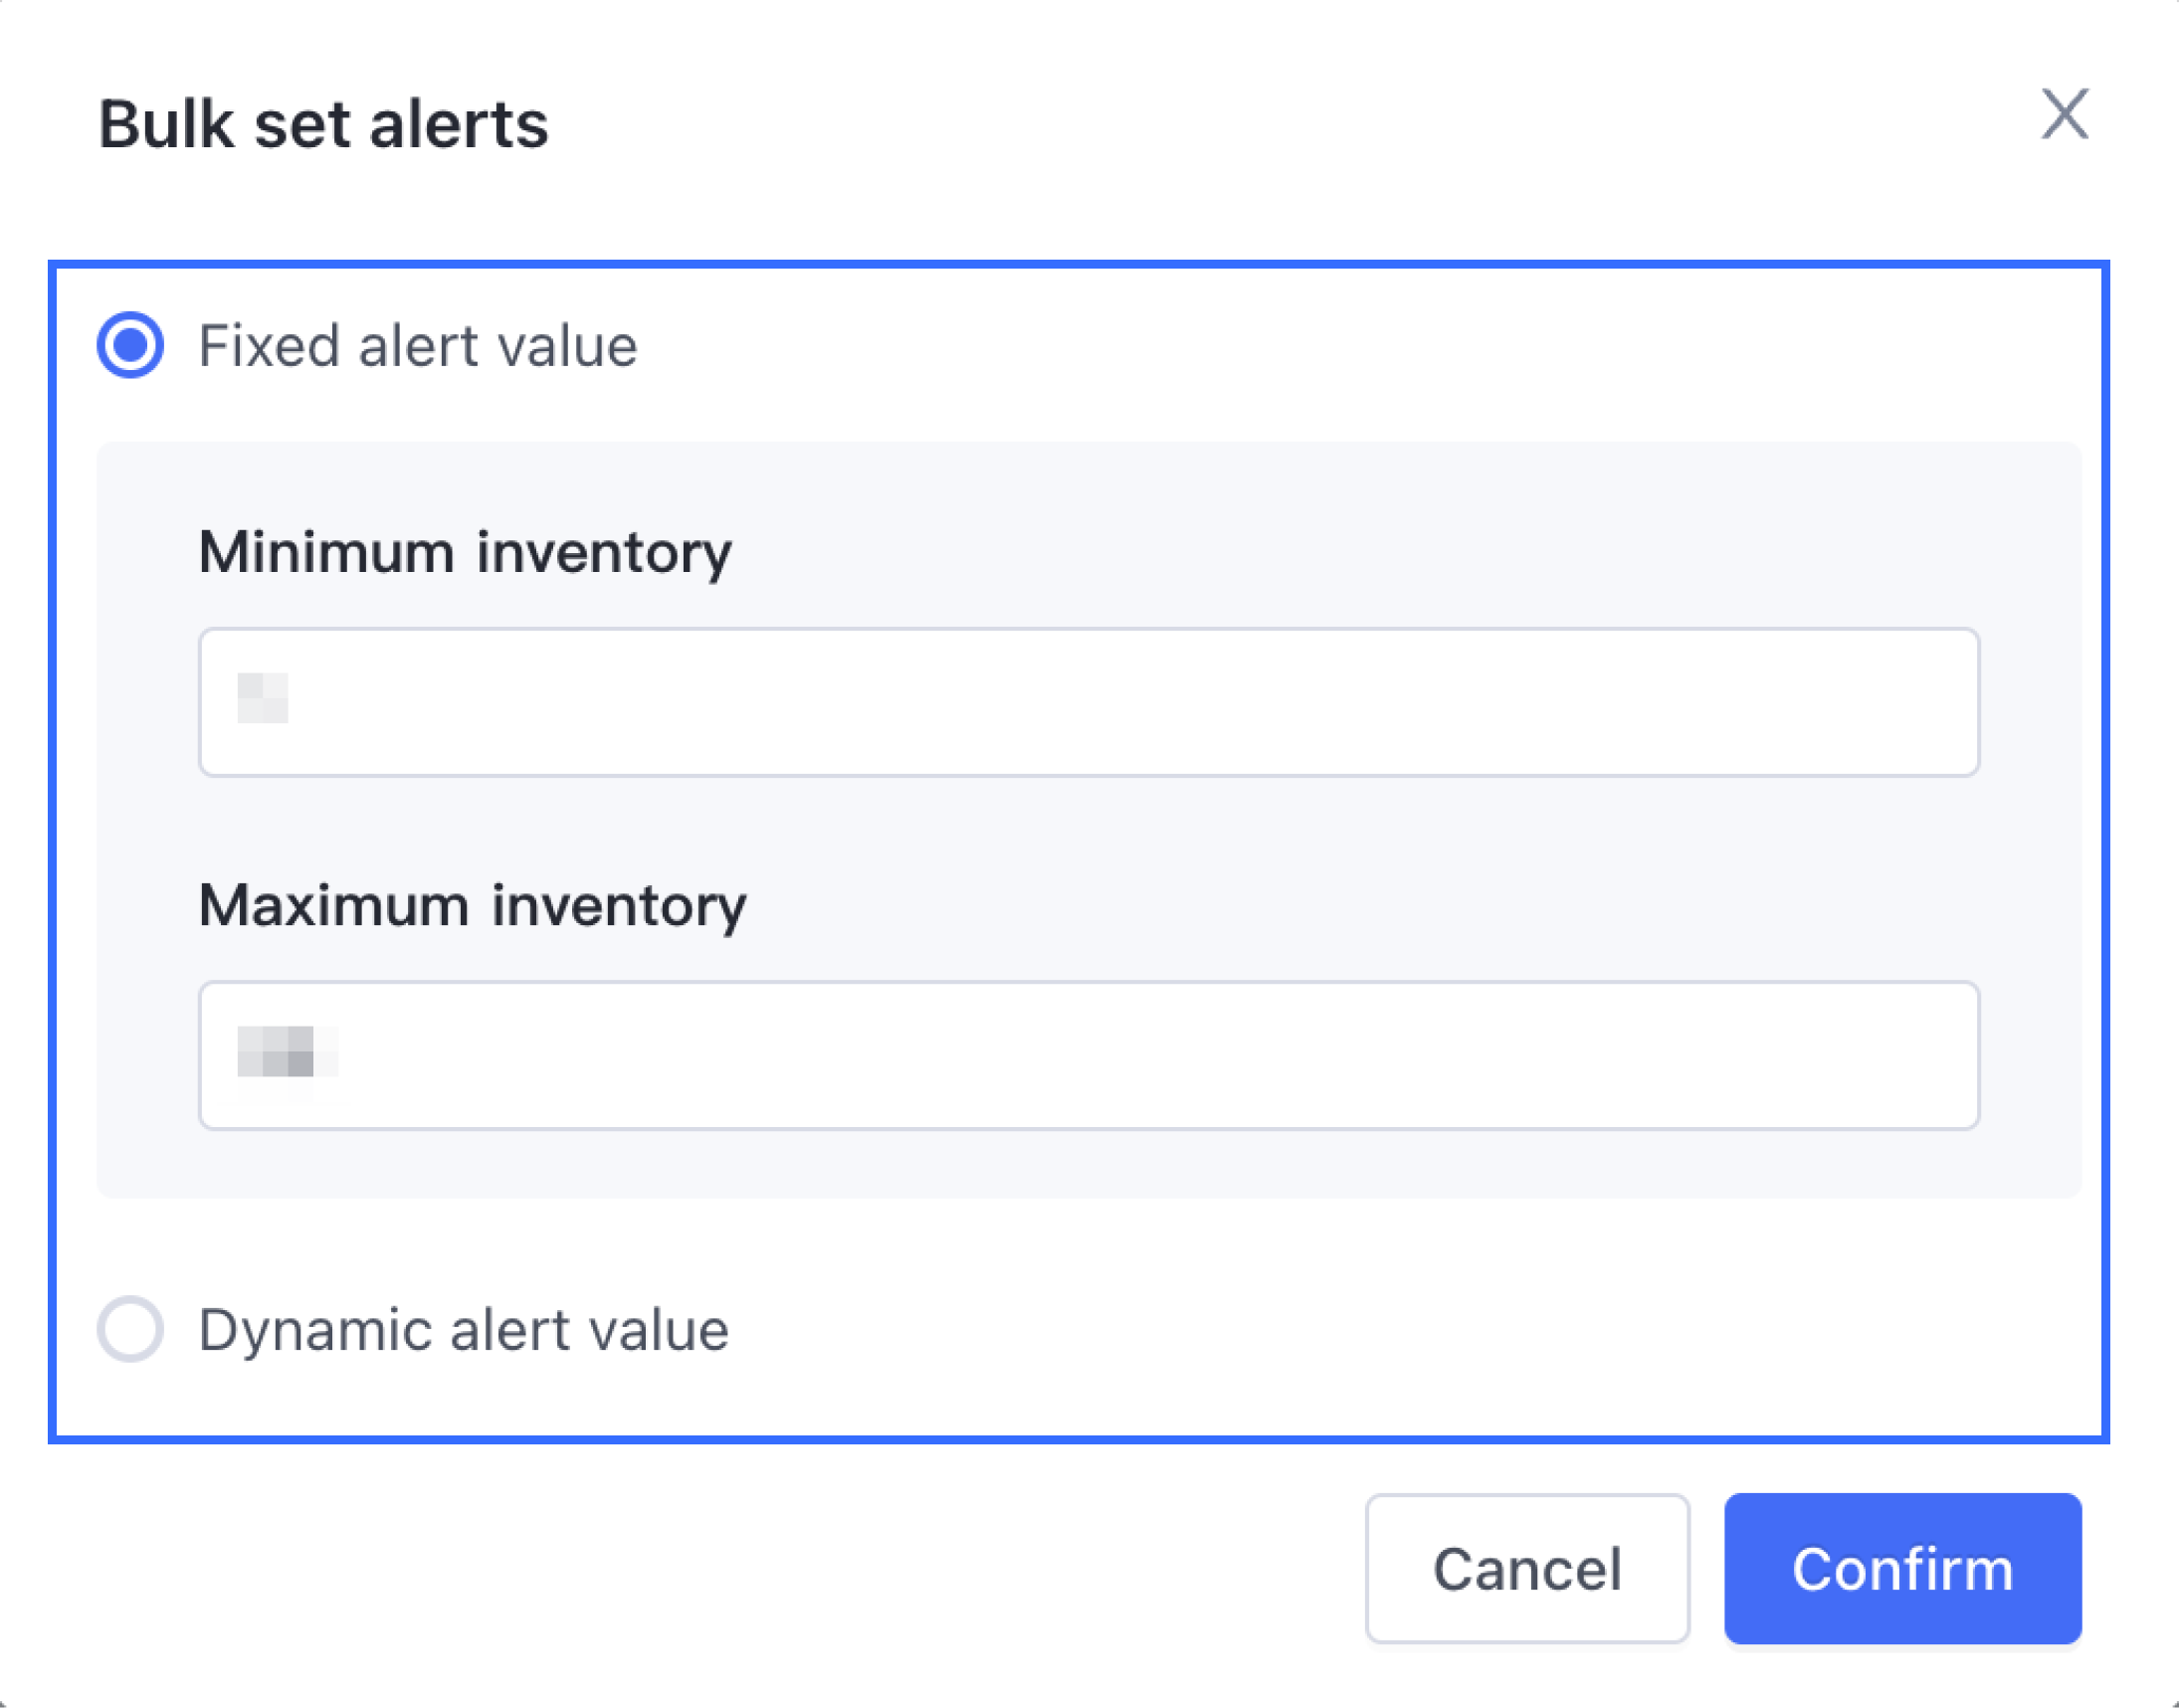Click the "Fixed alert value" label text

417,346
